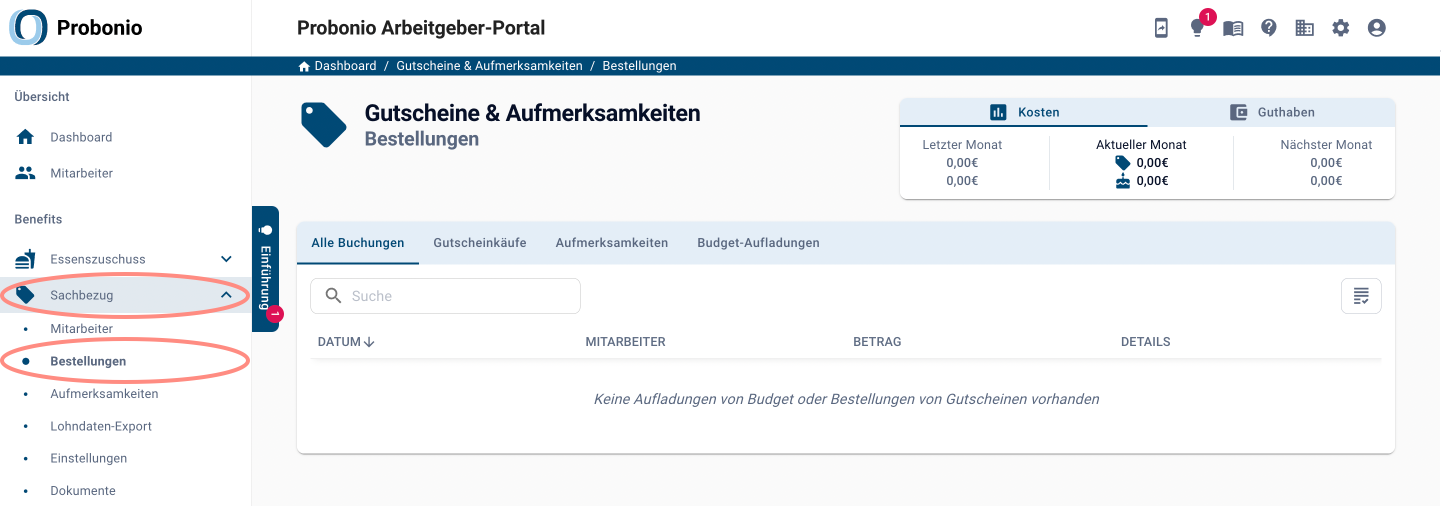1441x506 pixels.
Task: Open the mobile app icon in header
Action: 1161,28
